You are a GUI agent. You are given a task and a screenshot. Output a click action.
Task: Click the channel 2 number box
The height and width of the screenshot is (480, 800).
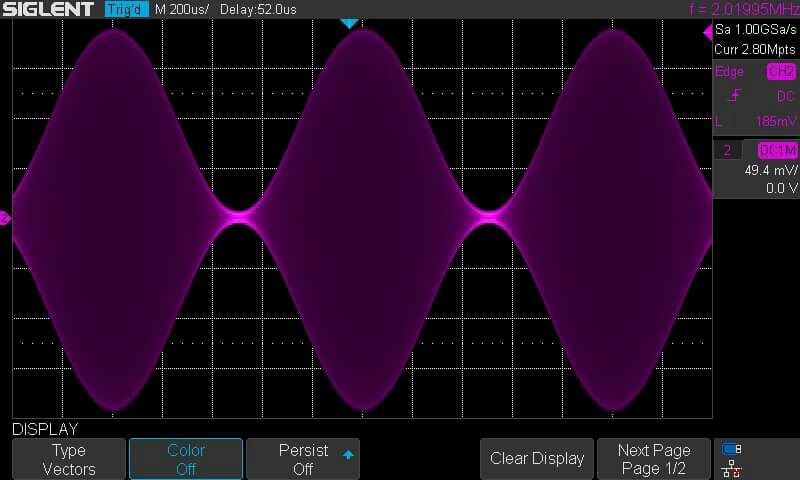(728, 150)
